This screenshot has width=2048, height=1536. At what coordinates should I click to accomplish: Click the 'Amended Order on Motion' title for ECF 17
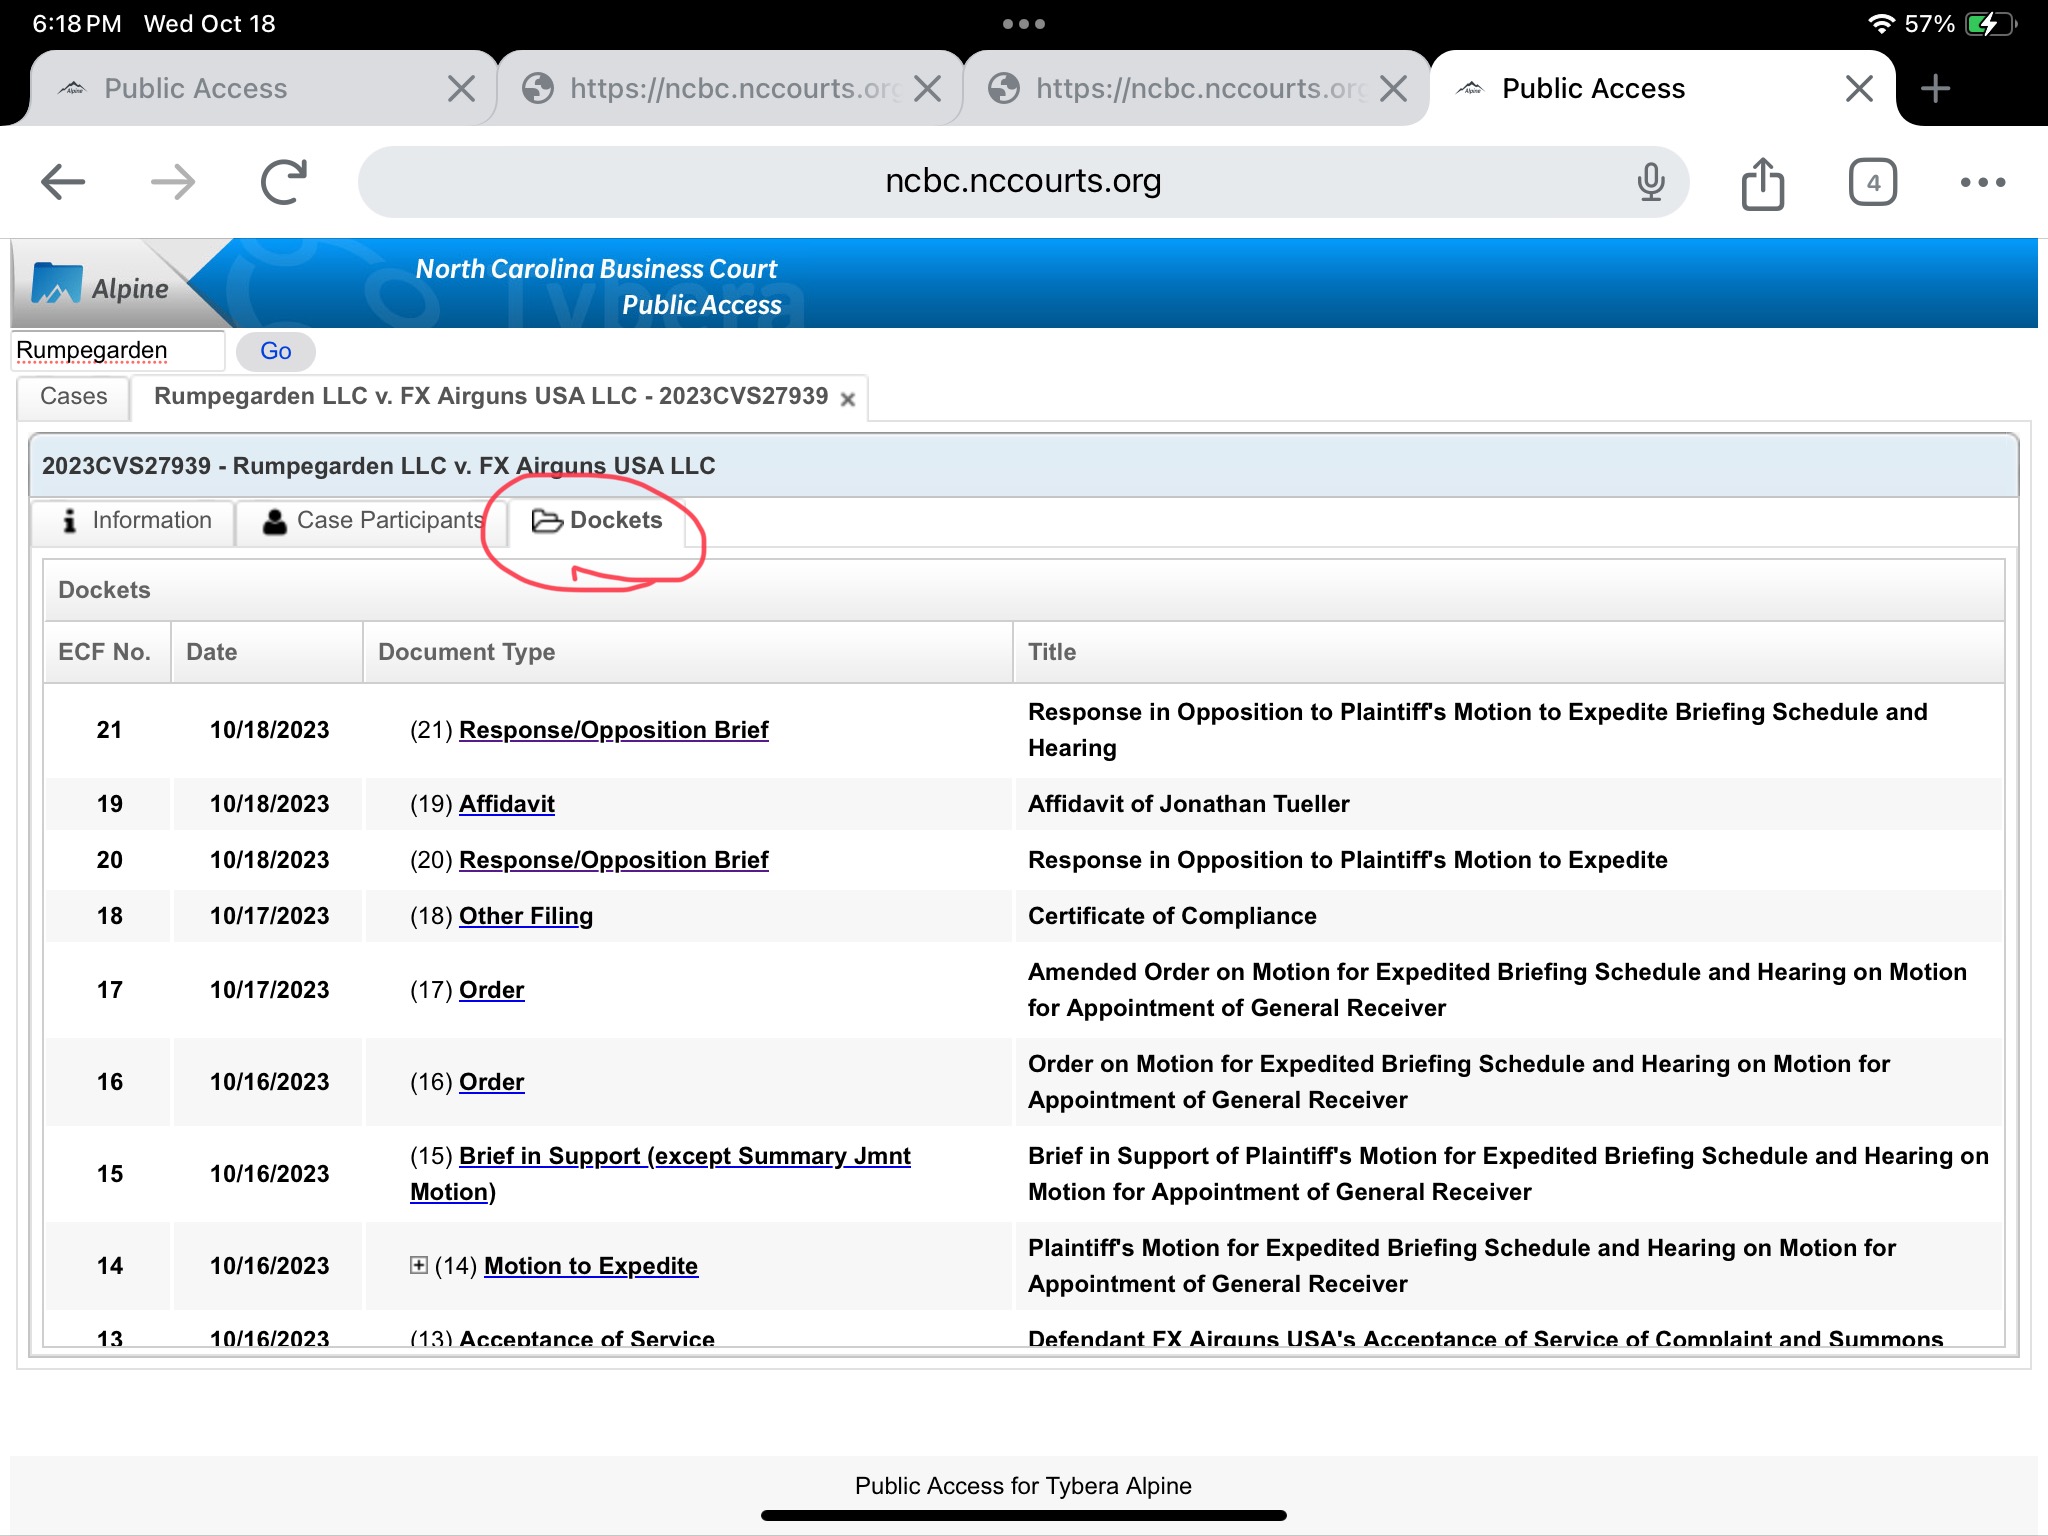(x=1497, y=990)
